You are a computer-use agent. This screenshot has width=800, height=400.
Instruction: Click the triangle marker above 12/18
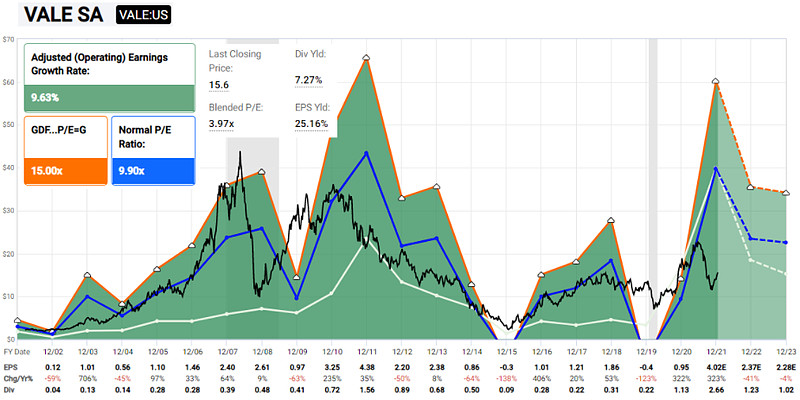coord(611,219)
